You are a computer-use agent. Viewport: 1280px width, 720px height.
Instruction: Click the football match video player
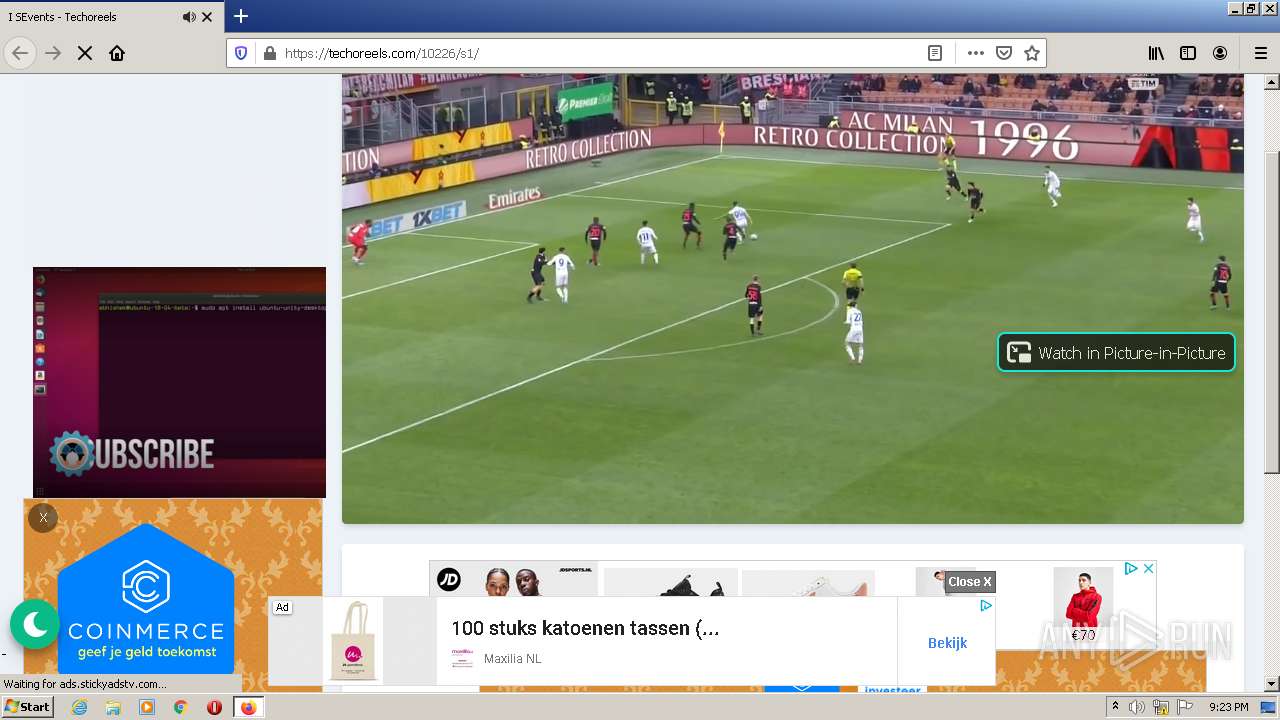tap(793, 298)
